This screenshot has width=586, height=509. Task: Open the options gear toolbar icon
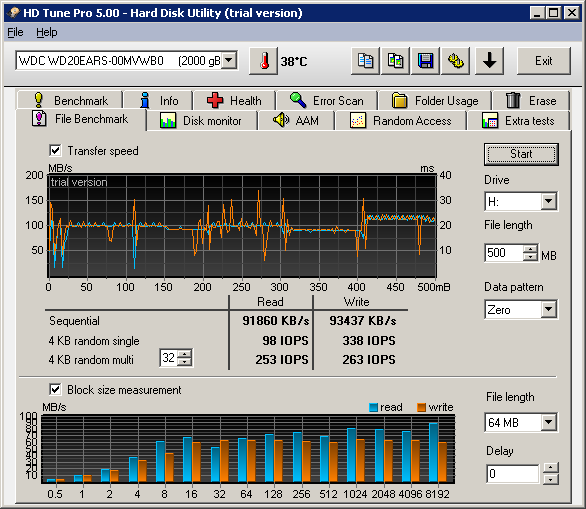[456, 61]
